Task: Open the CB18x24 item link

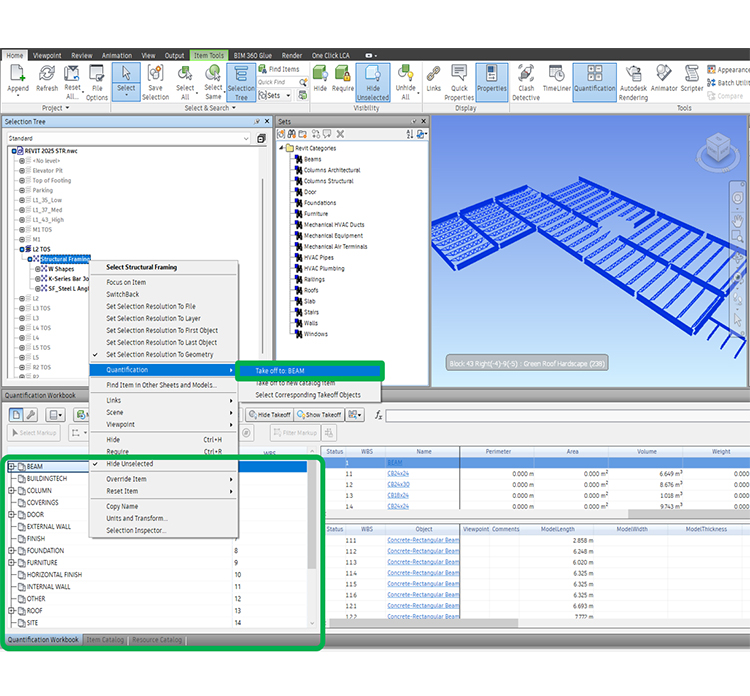Action: point(398,496)
